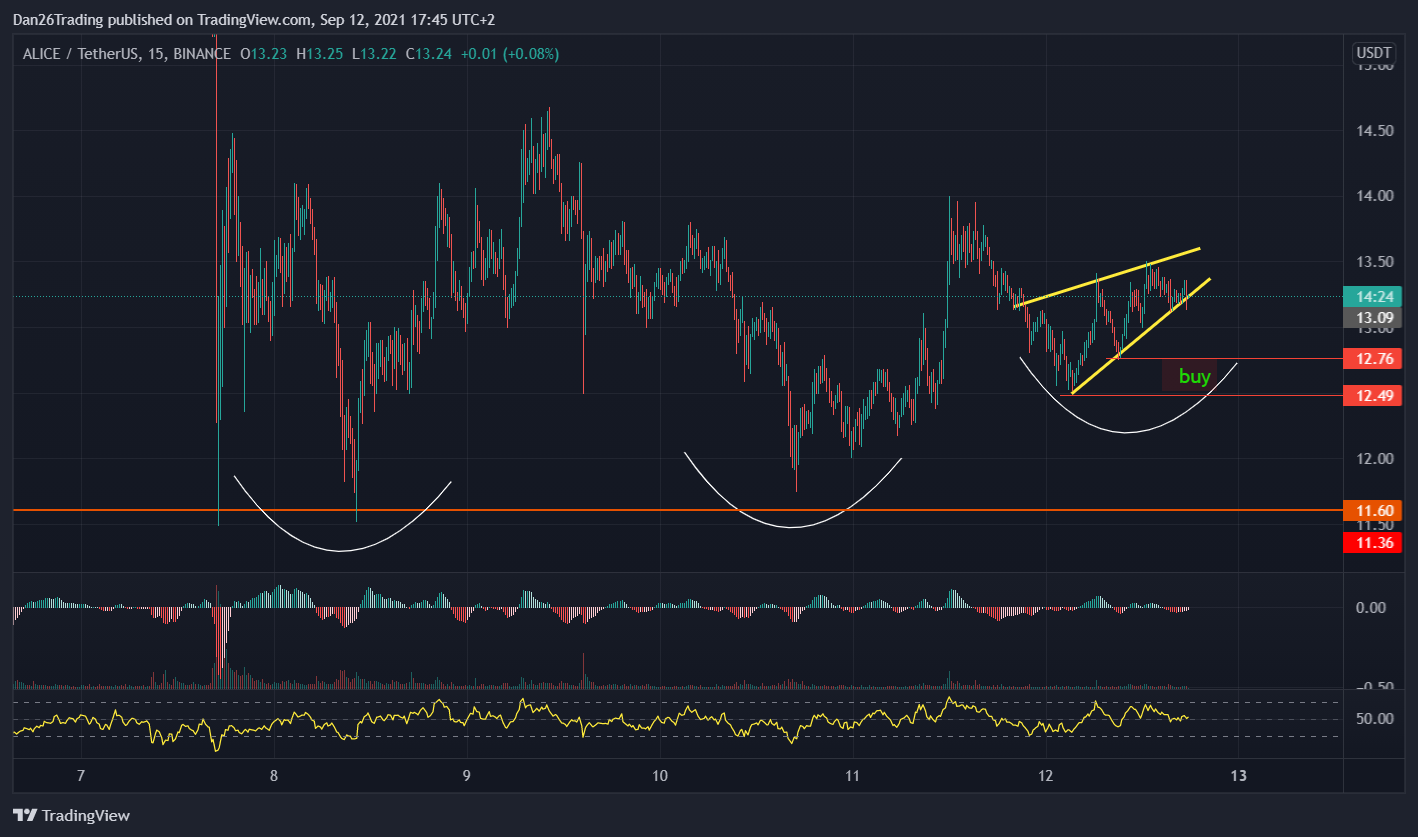
Task: Select the white arc under the buy label
Action: (x=1128, y=431)
